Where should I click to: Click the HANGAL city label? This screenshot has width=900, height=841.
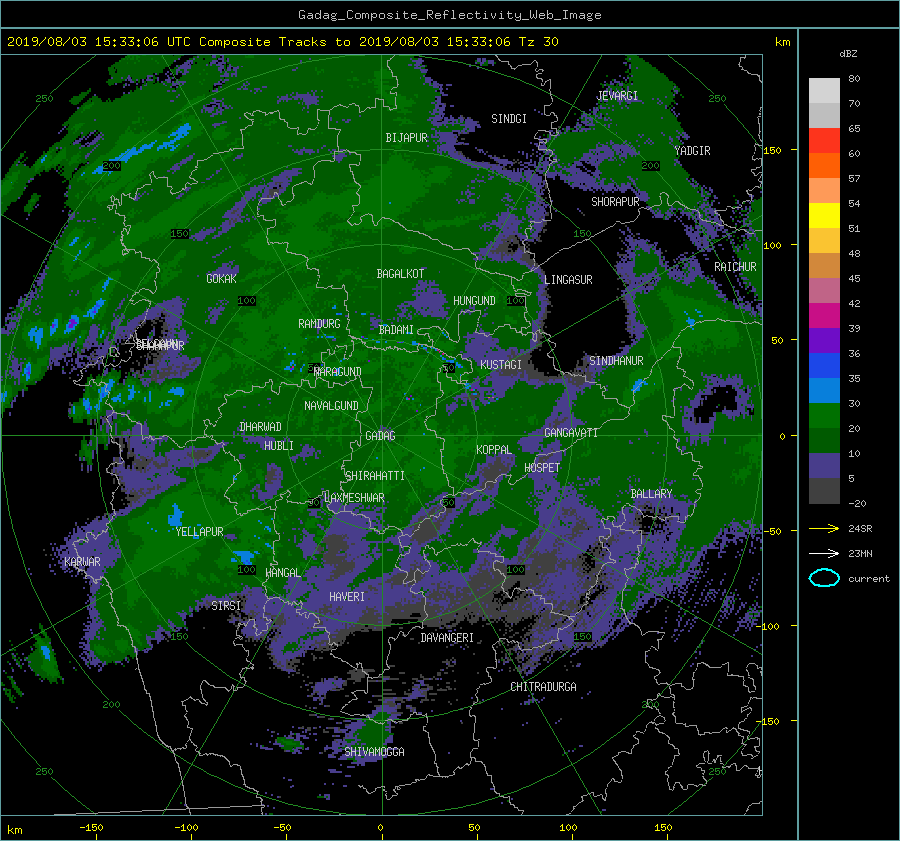coord(283,573)
